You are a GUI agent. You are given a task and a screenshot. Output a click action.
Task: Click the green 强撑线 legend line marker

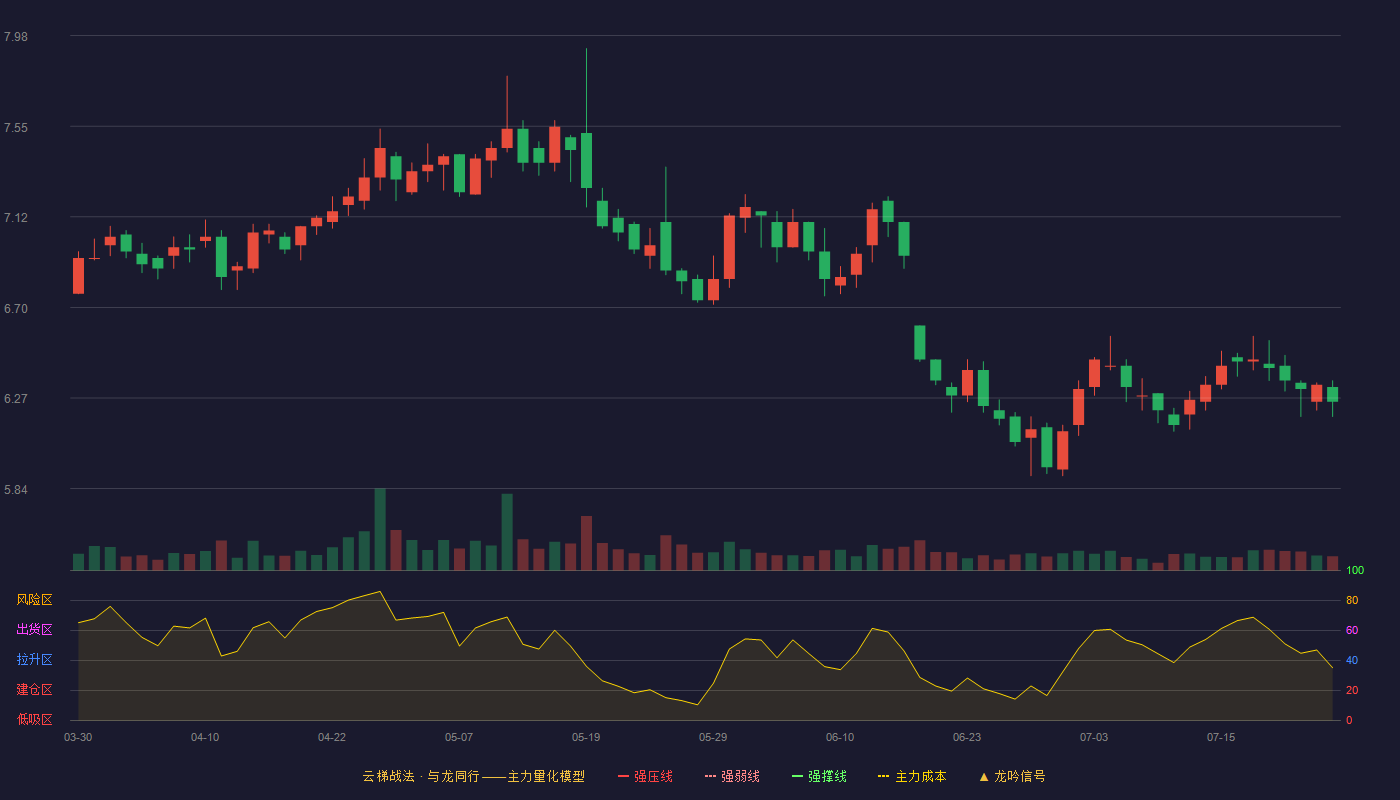(797, 776)
